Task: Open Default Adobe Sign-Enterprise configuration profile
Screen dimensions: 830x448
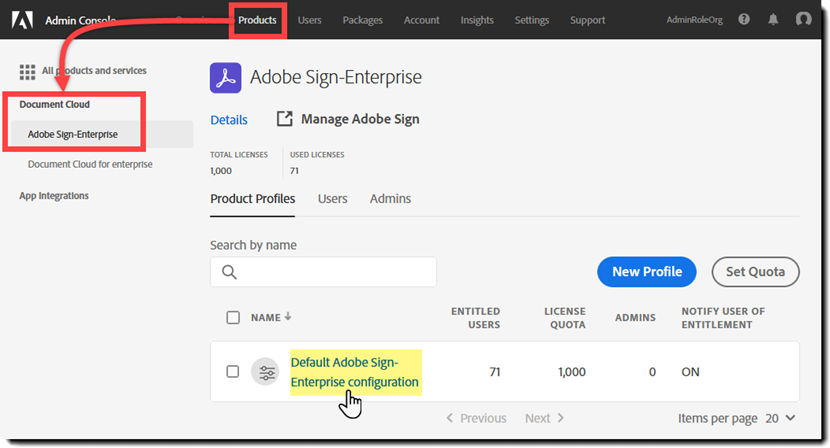Action: 355,372
